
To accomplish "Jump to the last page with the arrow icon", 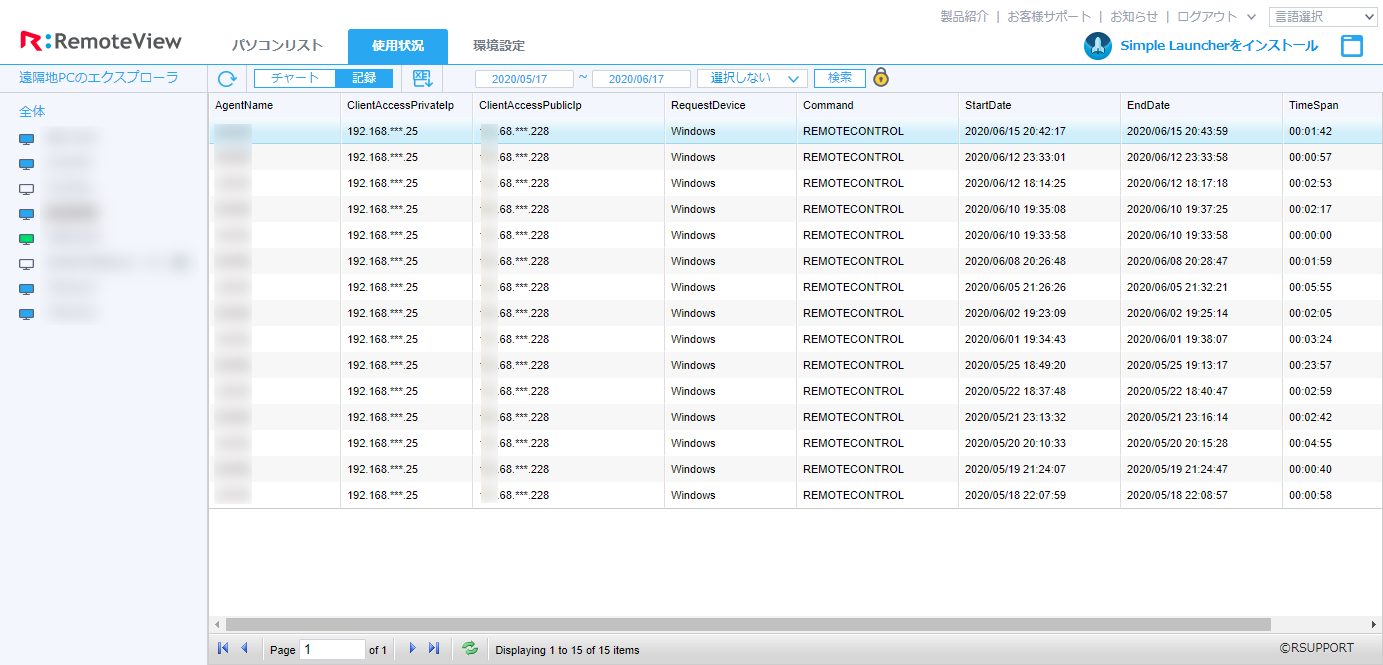I will pos(433,648).
